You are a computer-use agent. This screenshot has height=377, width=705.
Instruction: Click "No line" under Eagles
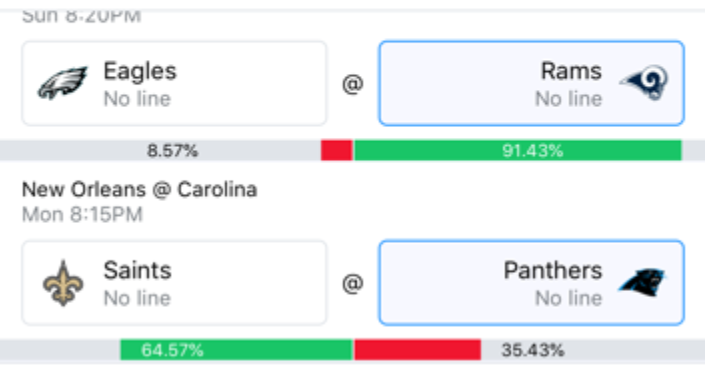(137, 99)
